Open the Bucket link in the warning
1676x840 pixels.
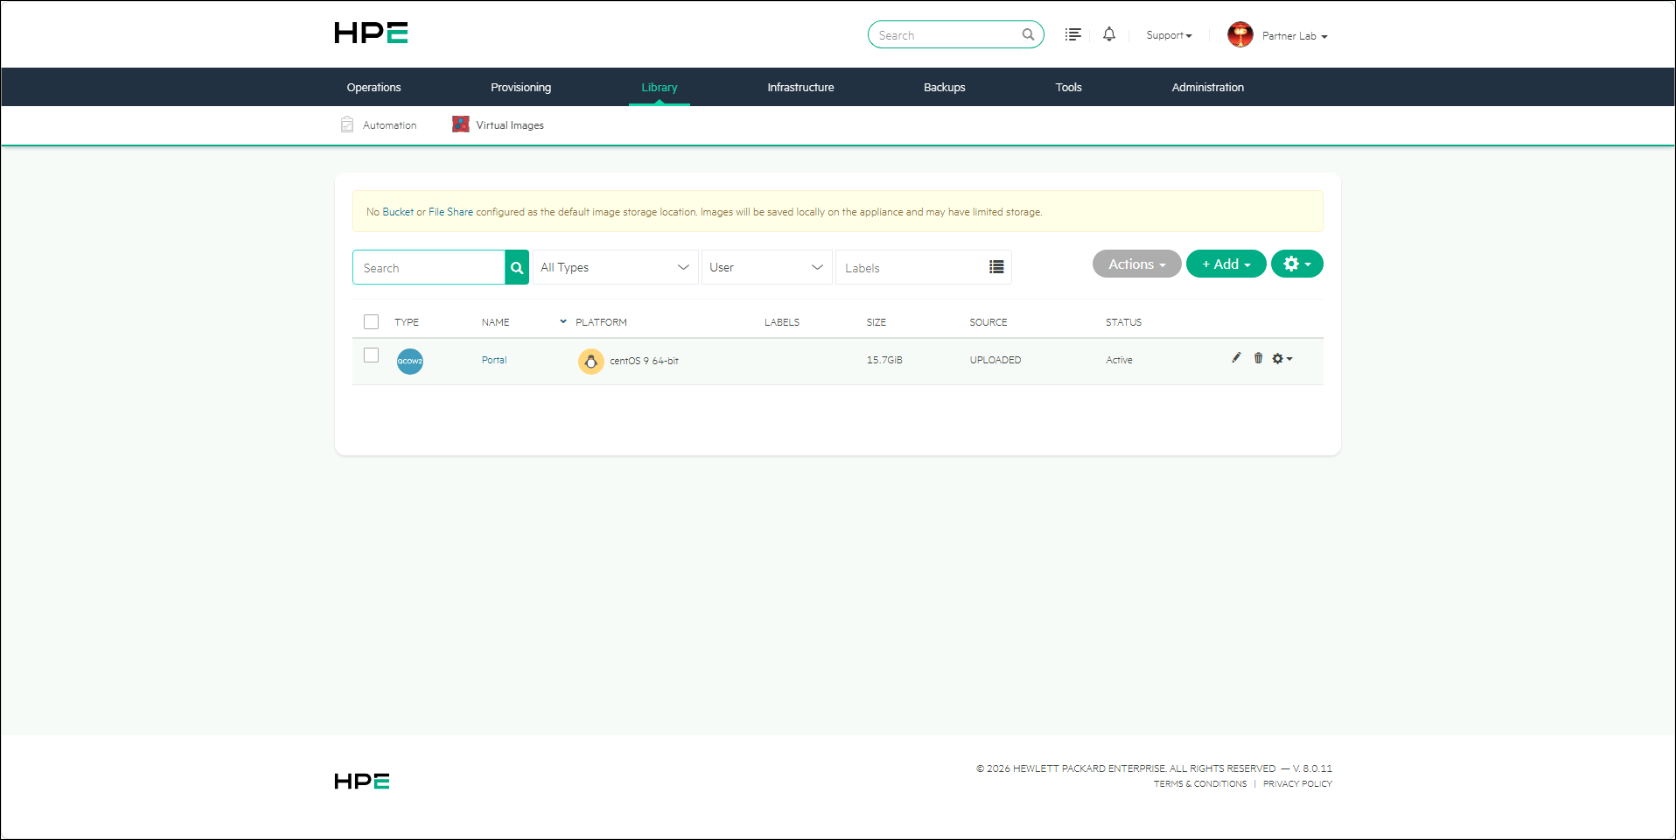(398, 212)
